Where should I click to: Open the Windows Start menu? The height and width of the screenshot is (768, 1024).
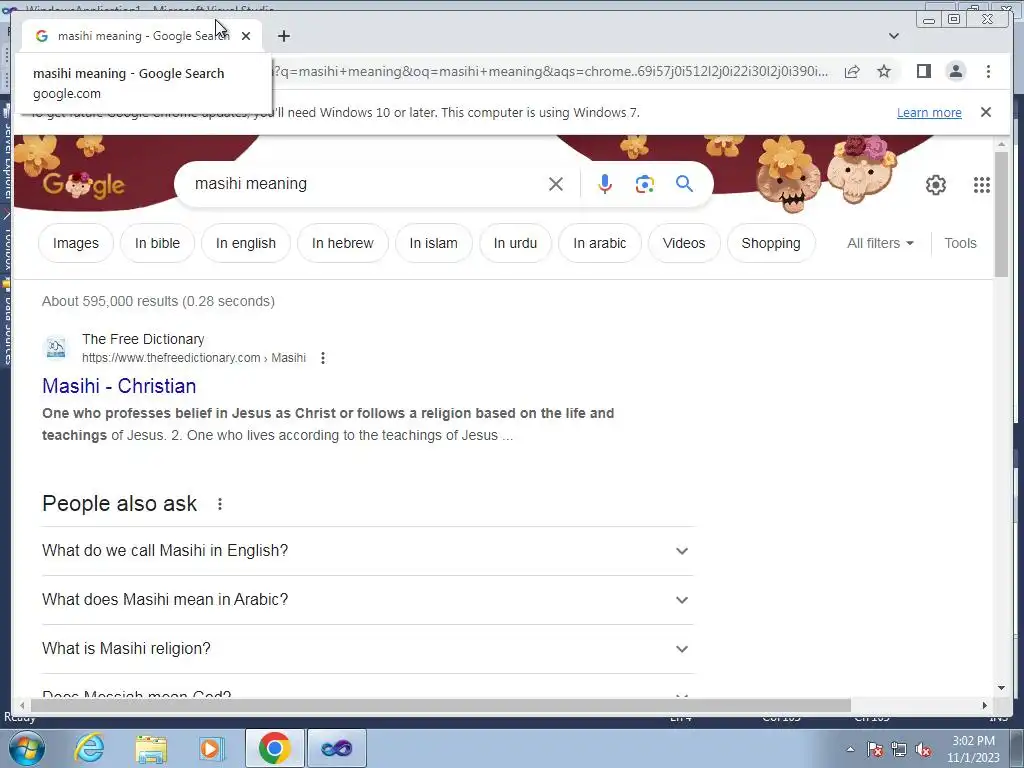tap(25, 748)
